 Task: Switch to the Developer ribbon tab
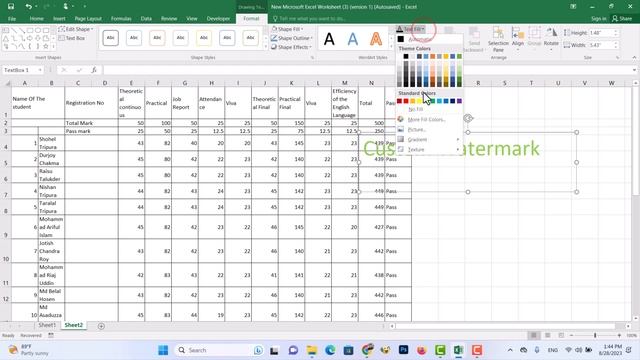coord(218,18)
